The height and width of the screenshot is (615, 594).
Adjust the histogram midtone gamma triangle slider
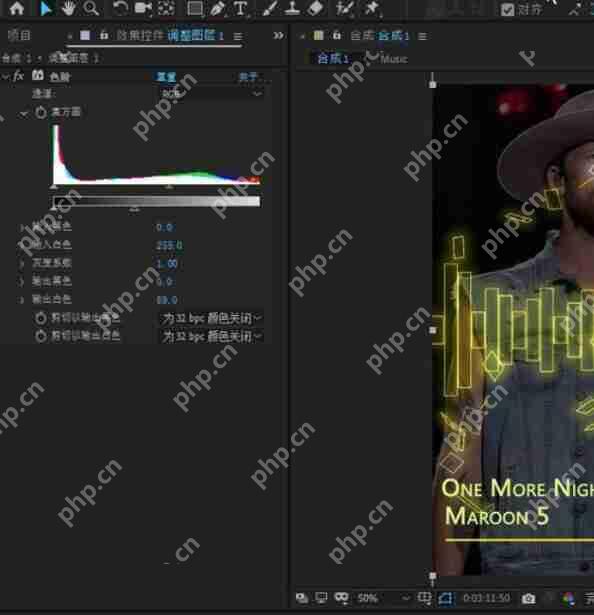[169, 187]
